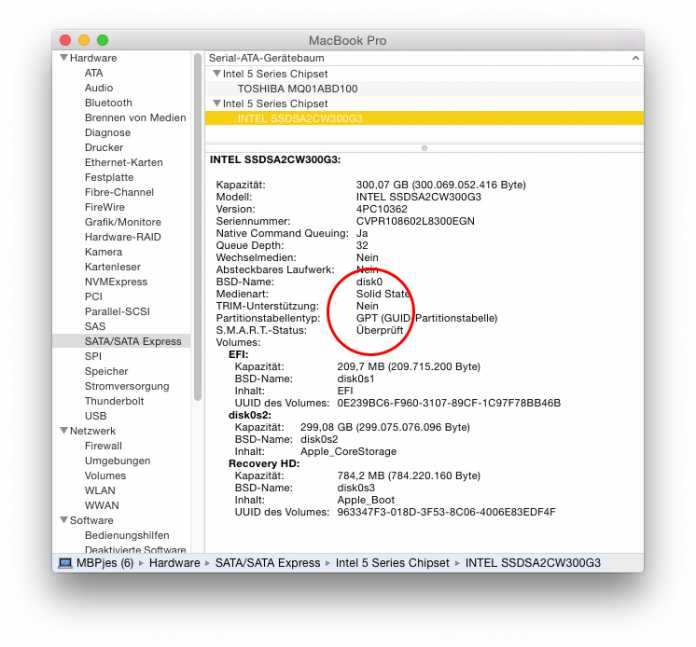Screen dimensions: 696x647
Task: Collapse the first Intel 5 Series Chipset node
Action: tap(216, 74)
